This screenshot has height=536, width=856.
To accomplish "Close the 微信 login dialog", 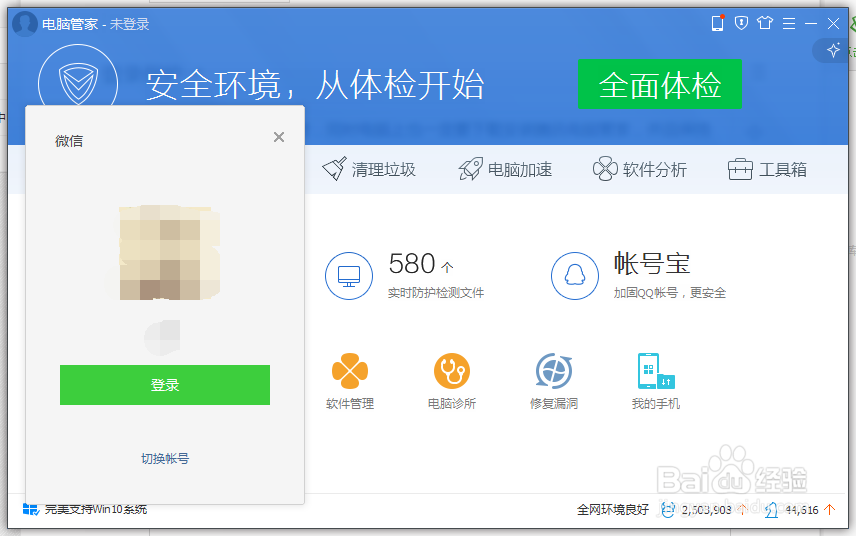I will click(279, 137).
